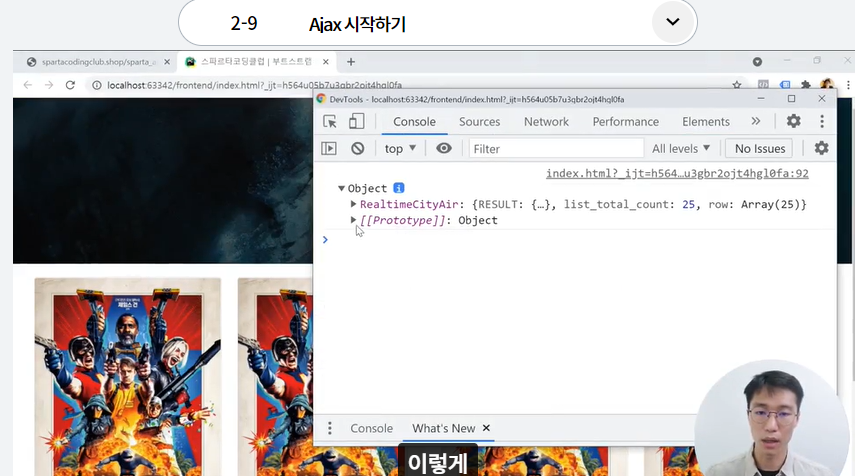View site information icon in address bar
The width and height of the screenshot is (855, 476).
click(97, 85)
